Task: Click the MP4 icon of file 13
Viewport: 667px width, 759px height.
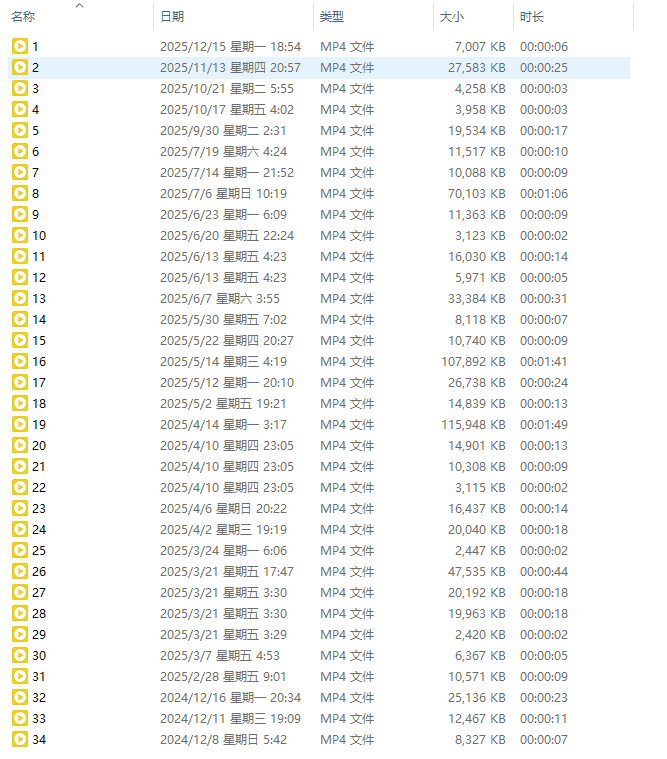Action: pos(20,298)
